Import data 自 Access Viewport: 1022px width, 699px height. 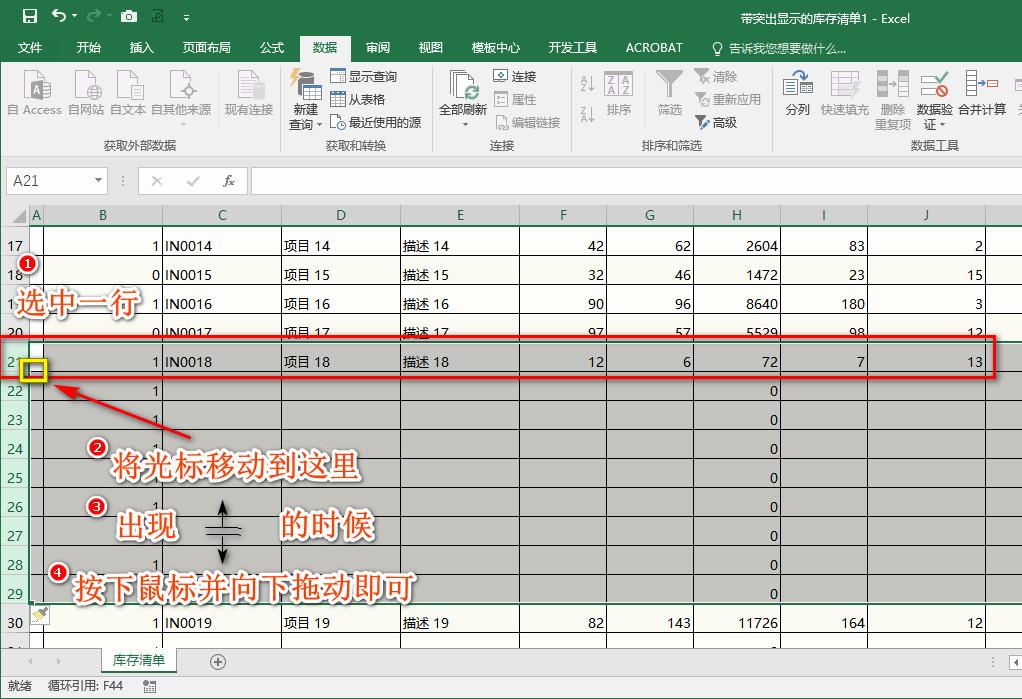point(35,93)
